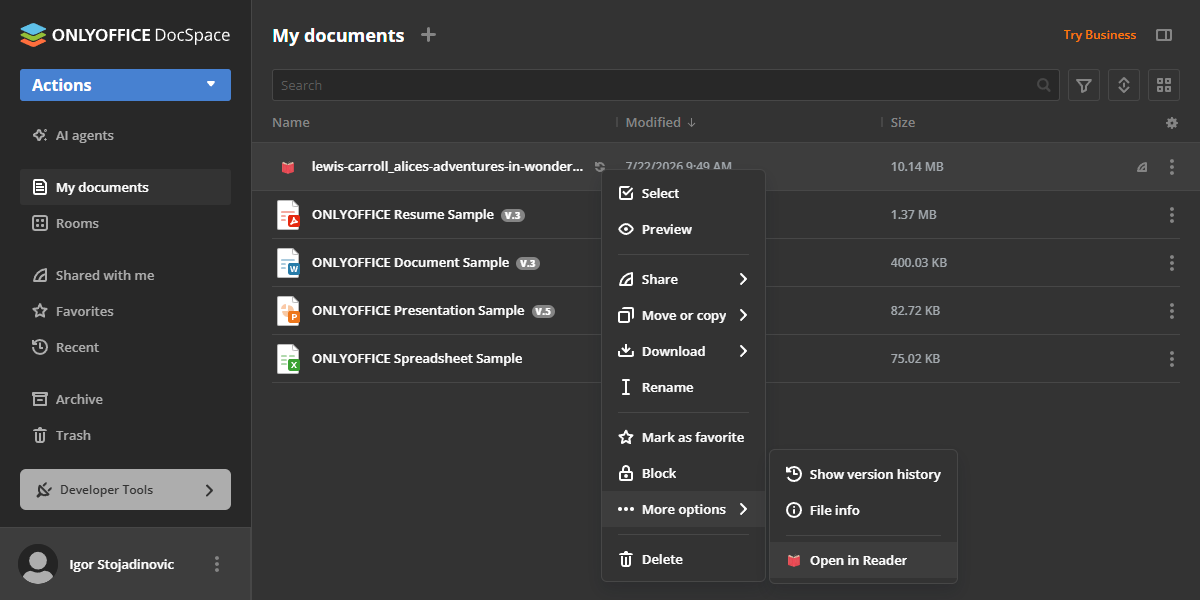Choose Select in context menu

coord(683,193)
